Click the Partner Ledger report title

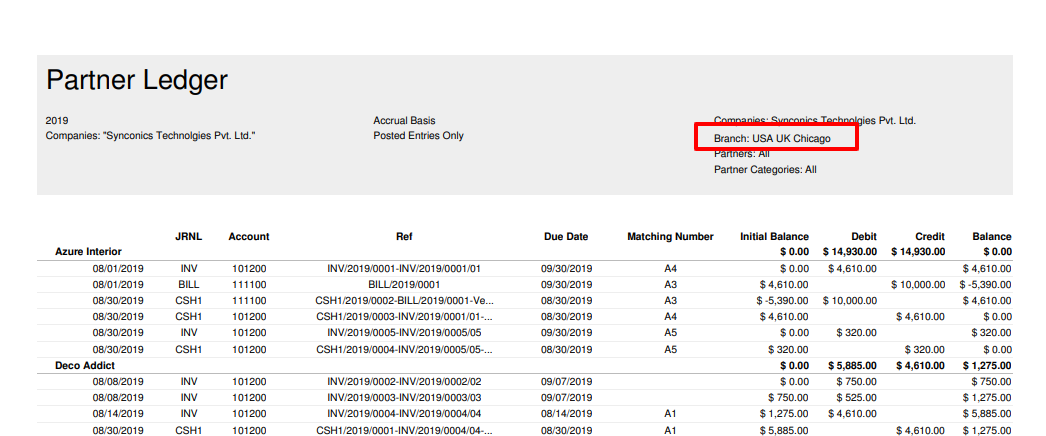point(137,81)
